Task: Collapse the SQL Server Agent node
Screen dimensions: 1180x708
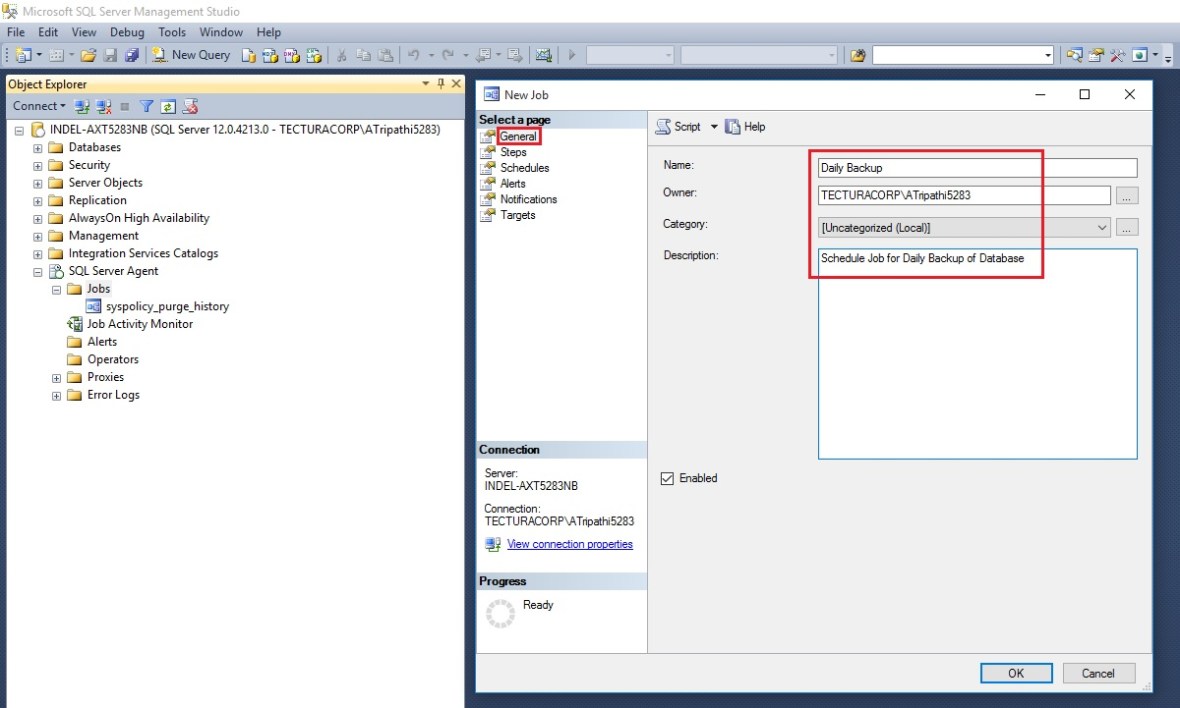Action: tap(38, 271)
